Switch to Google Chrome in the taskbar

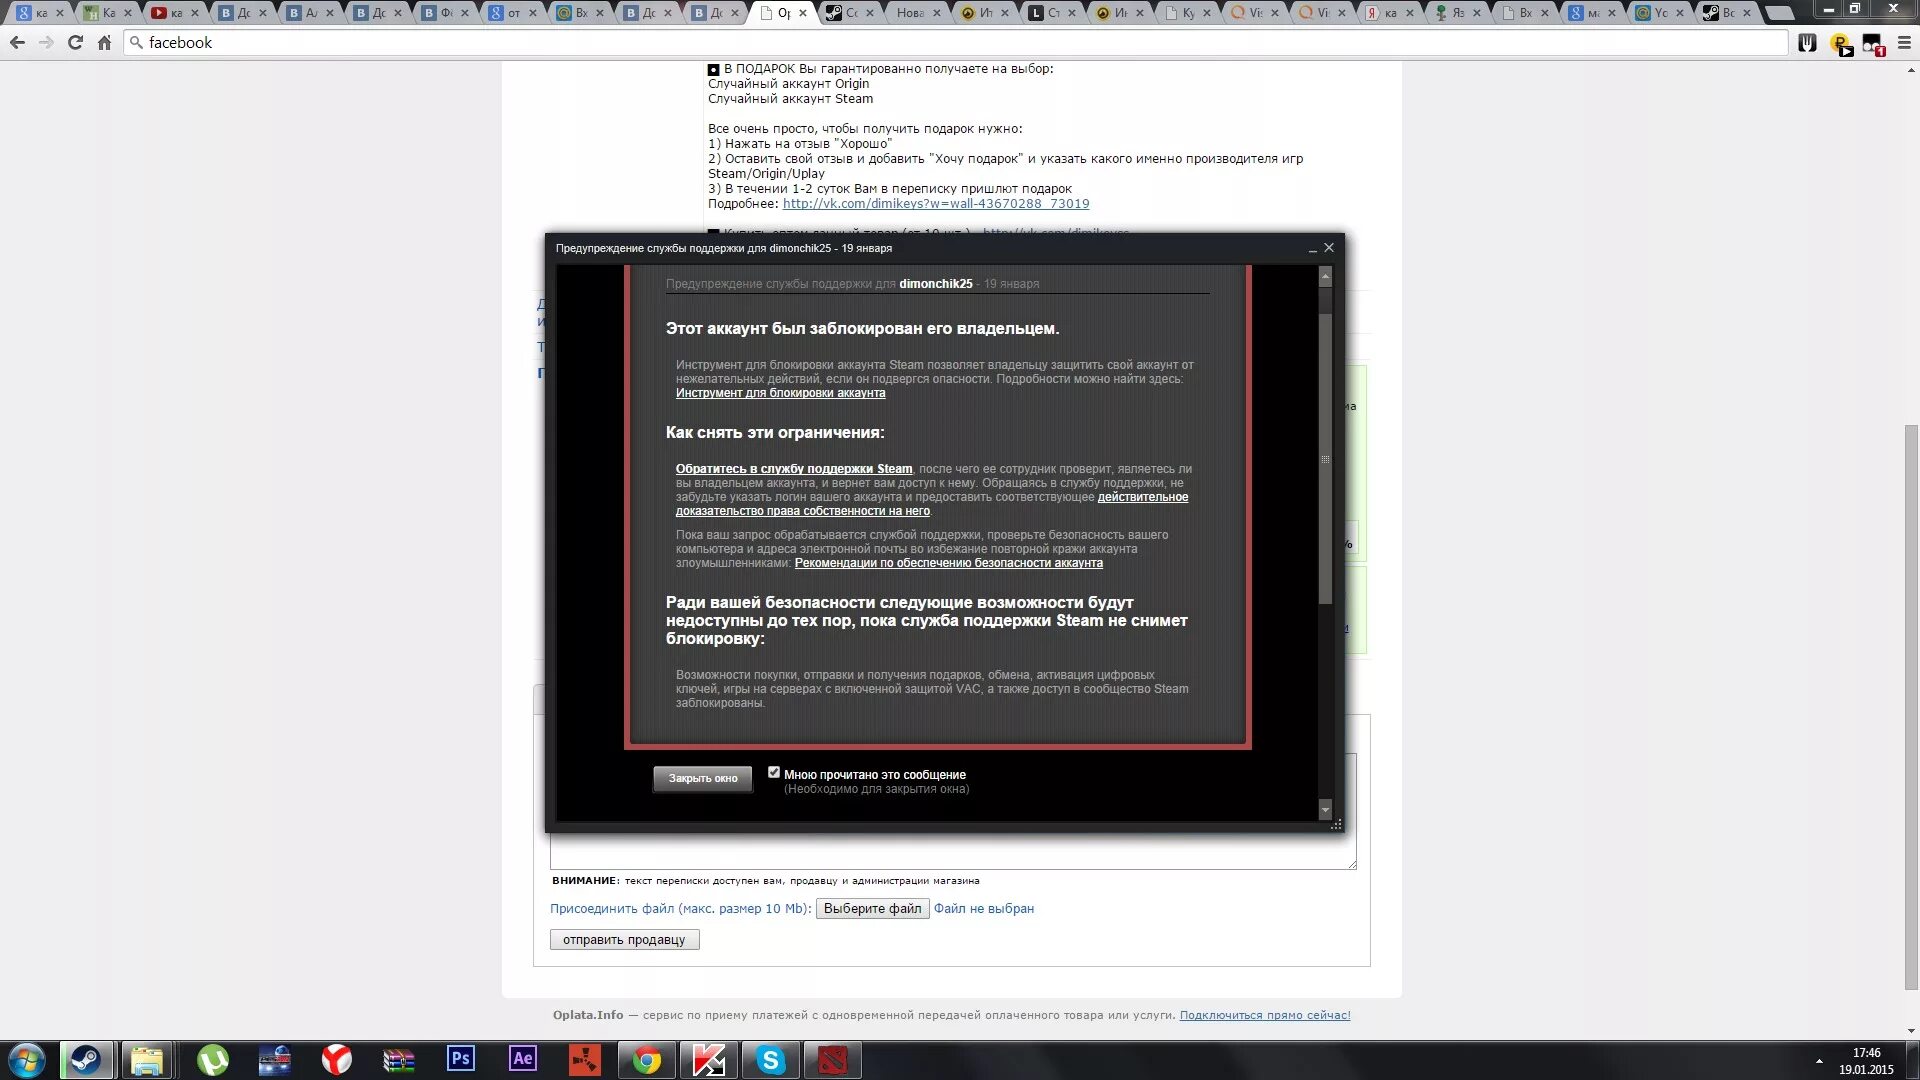point(647,1060)
